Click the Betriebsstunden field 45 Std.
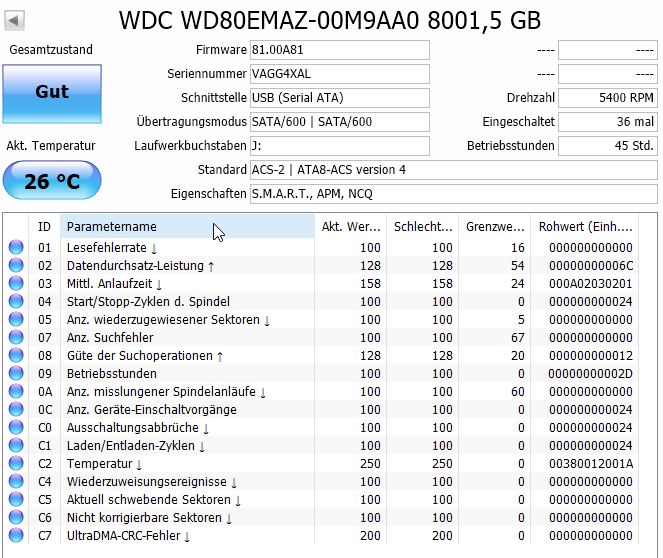This screenshot has width=663, height=558. coord(608,146)
